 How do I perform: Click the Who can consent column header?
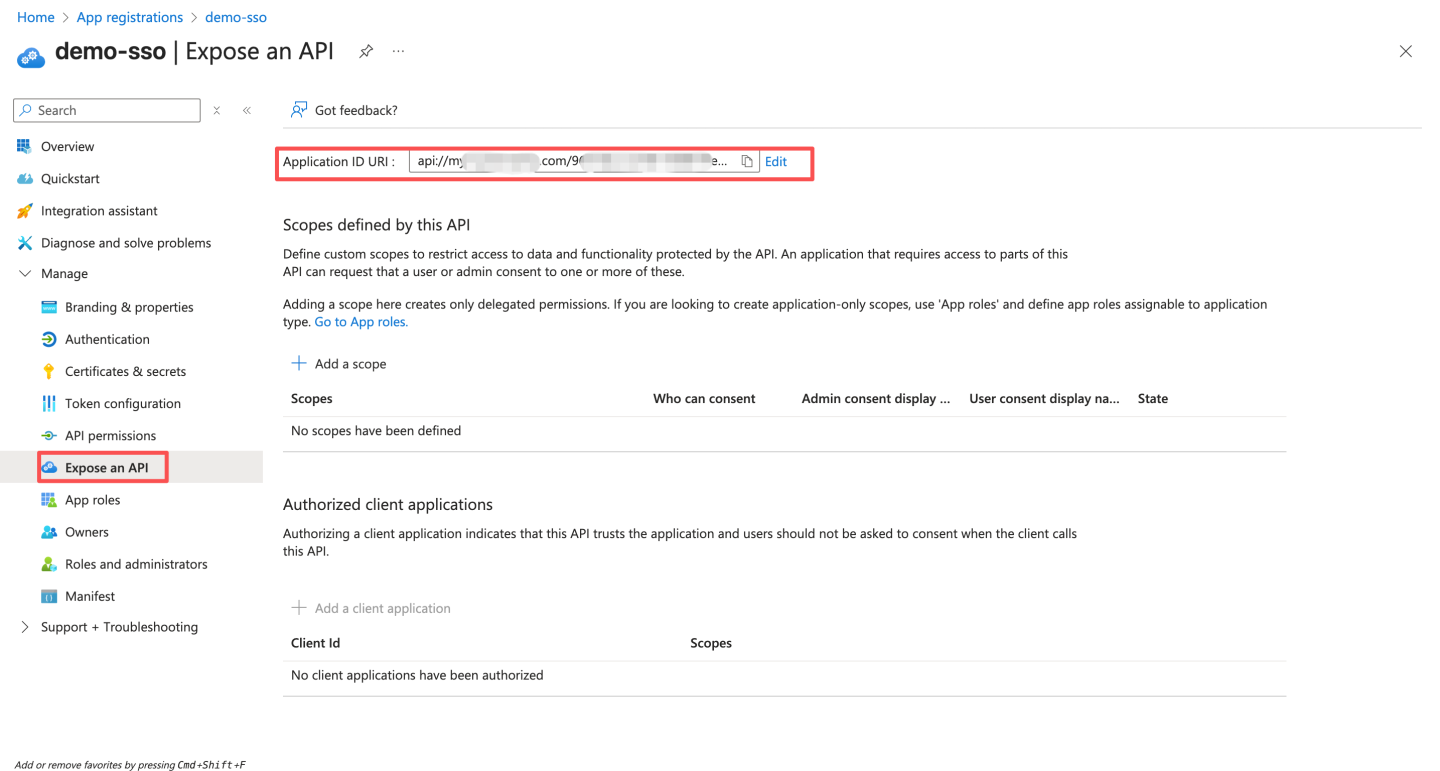(x=704, y=398)
